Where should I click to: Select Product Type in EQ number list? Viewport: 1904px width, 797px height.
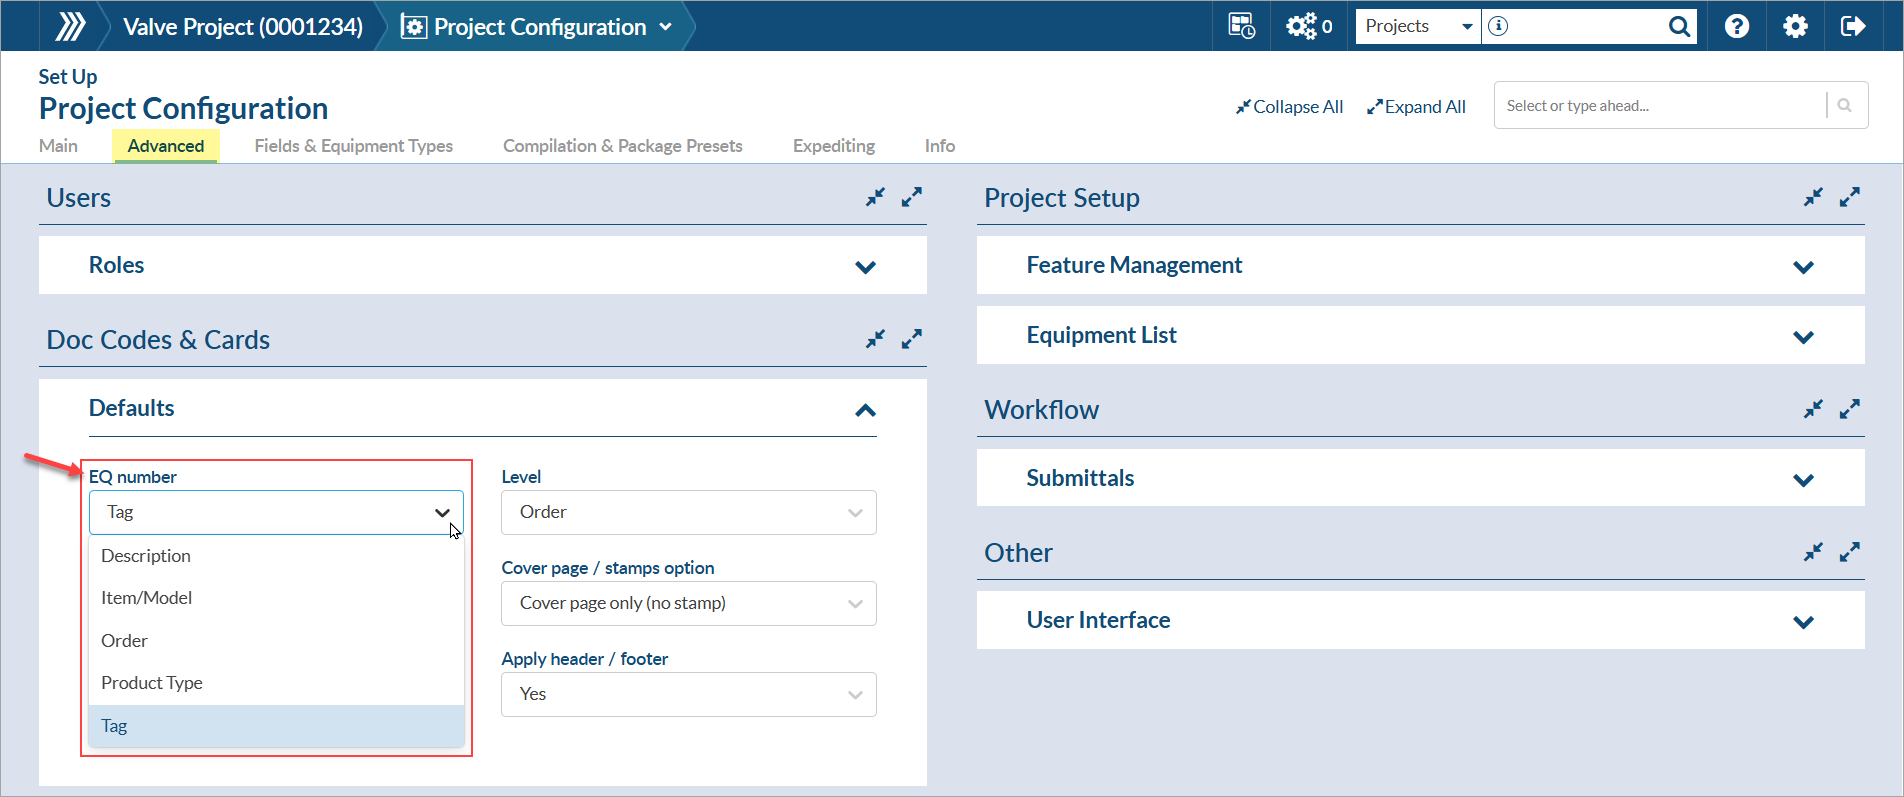click(152, 683)
